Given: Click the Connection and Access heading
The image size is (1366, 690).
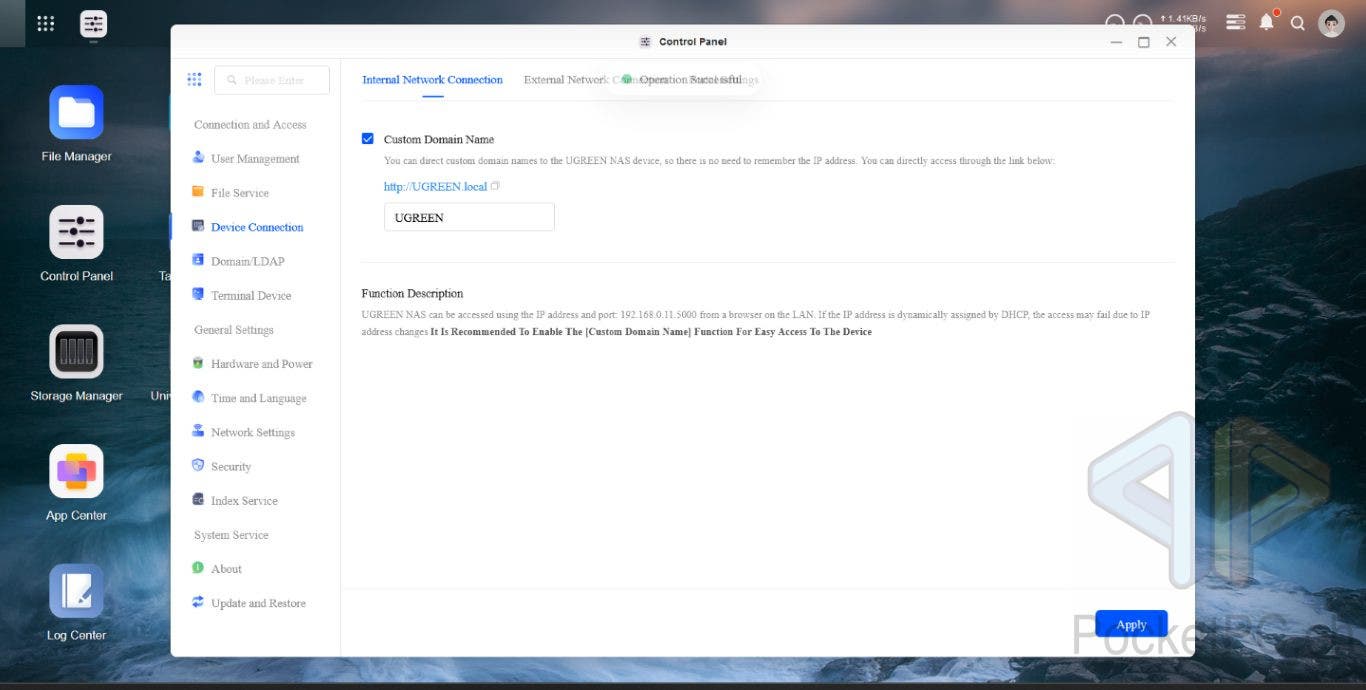Looking at the screenshot, I should 250,124.
